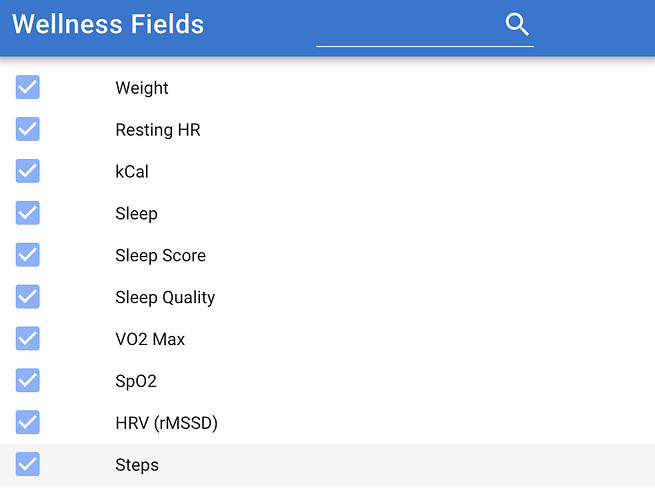Viewport: 655px width, 500px height.
Task: Uncheck the VO2 Max checkbox
Action: point(28,338)
